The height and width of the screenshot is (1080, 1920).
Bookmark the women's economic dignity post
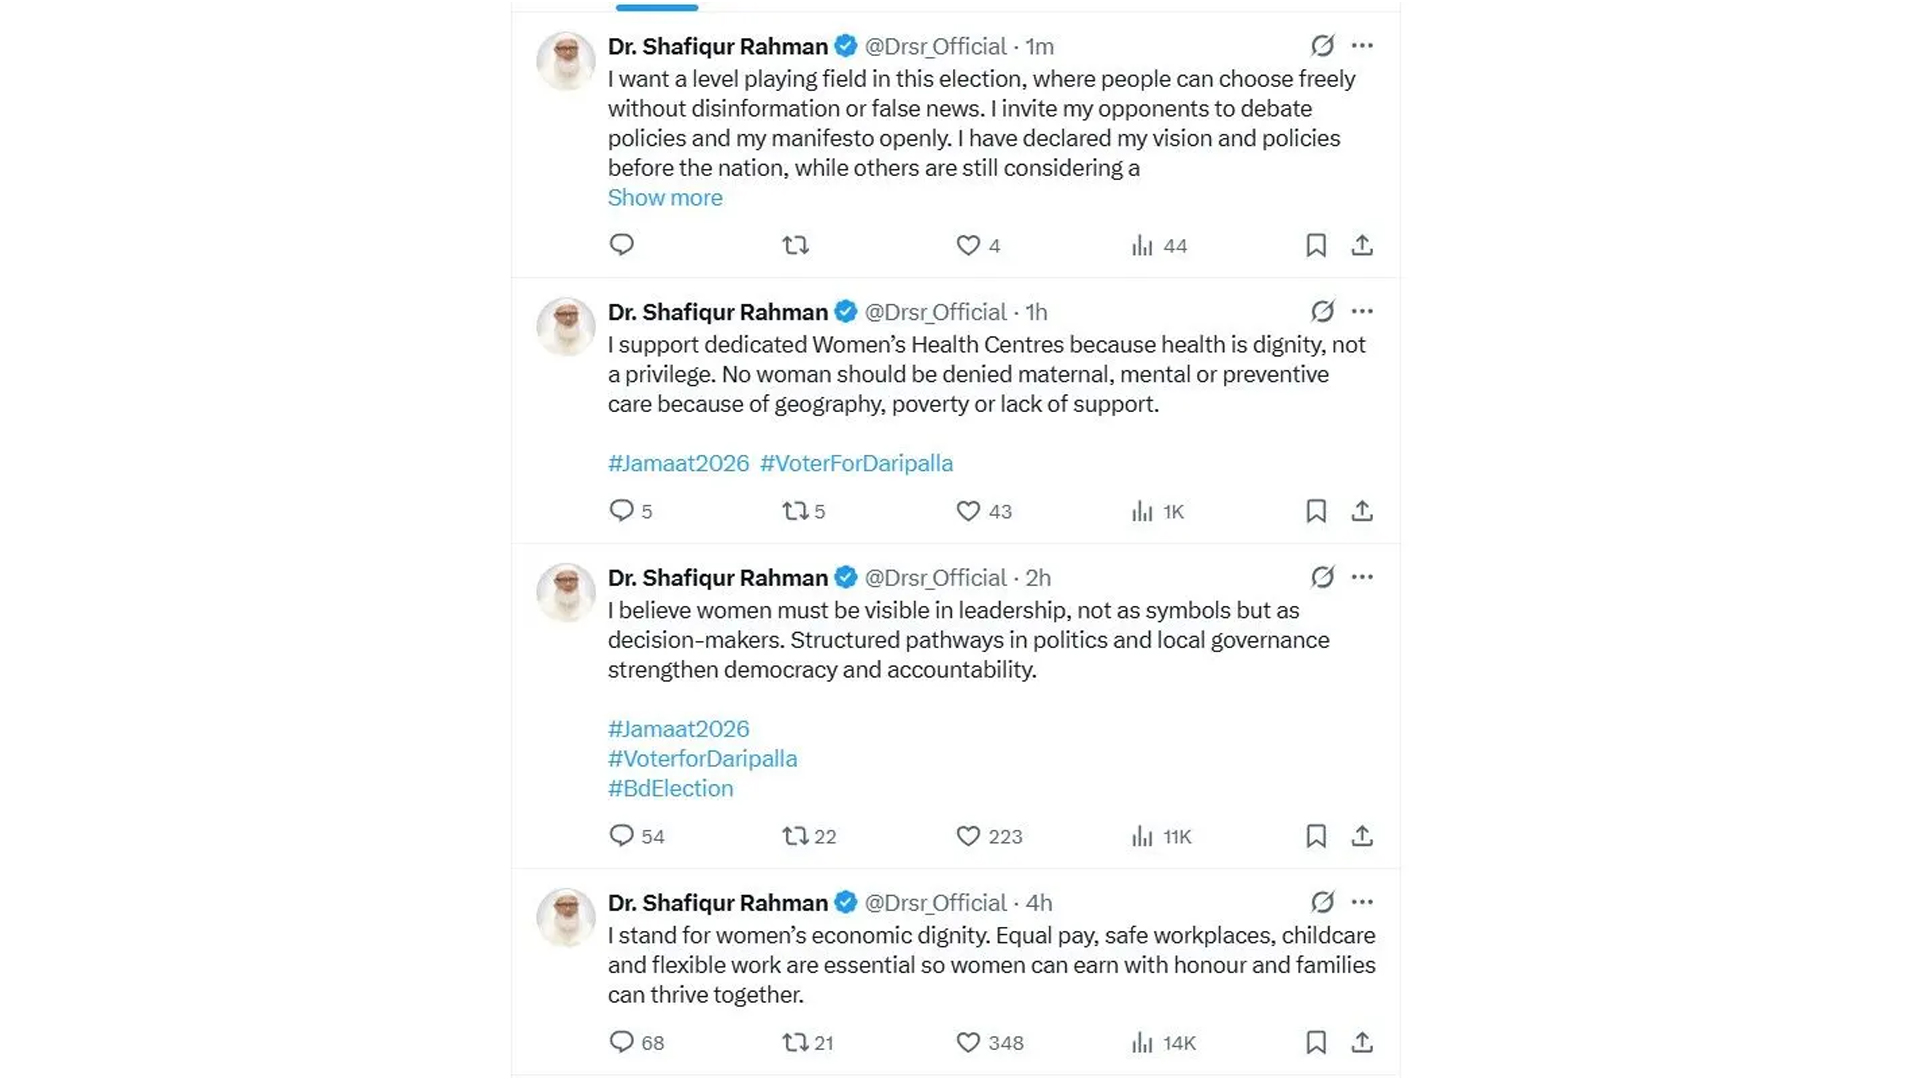1316,1042
